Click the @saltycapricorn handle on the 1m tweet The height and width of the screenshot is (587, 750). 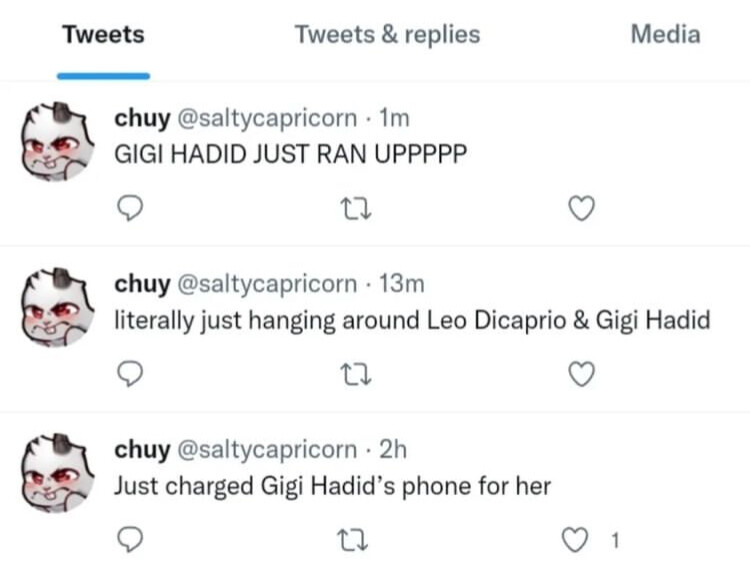(x=267, y=118)
